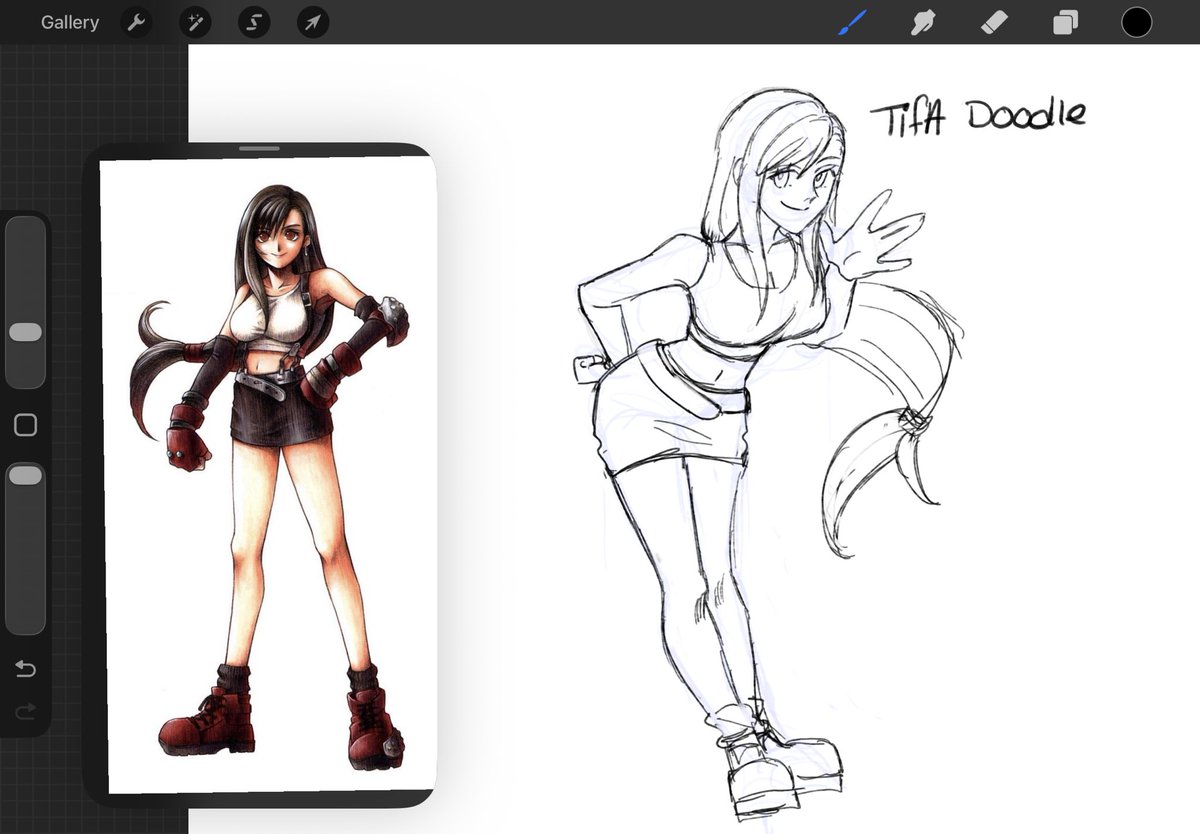This screenshot has width=1200, height=834.
Task: Click the brush opacity slider handle
Action: point(25,476)
